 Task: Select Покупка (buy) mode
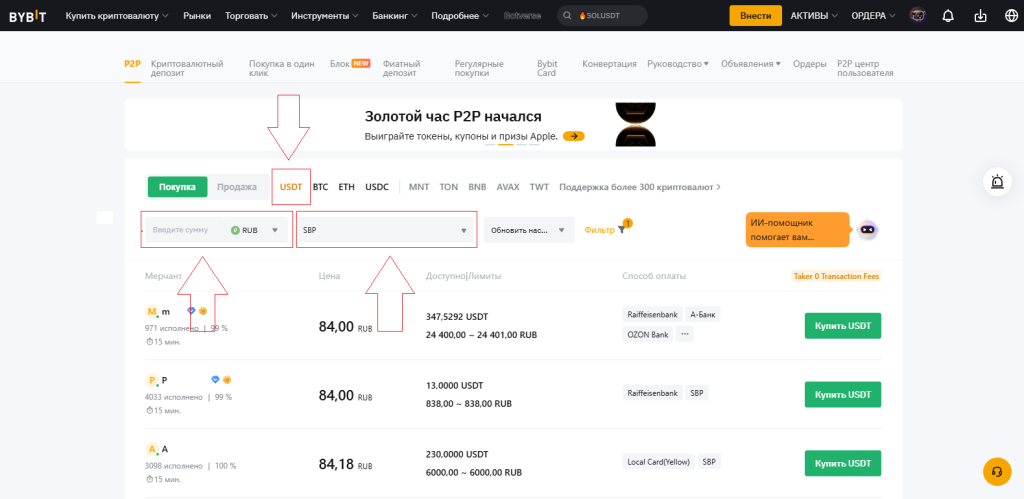[177, 187]
